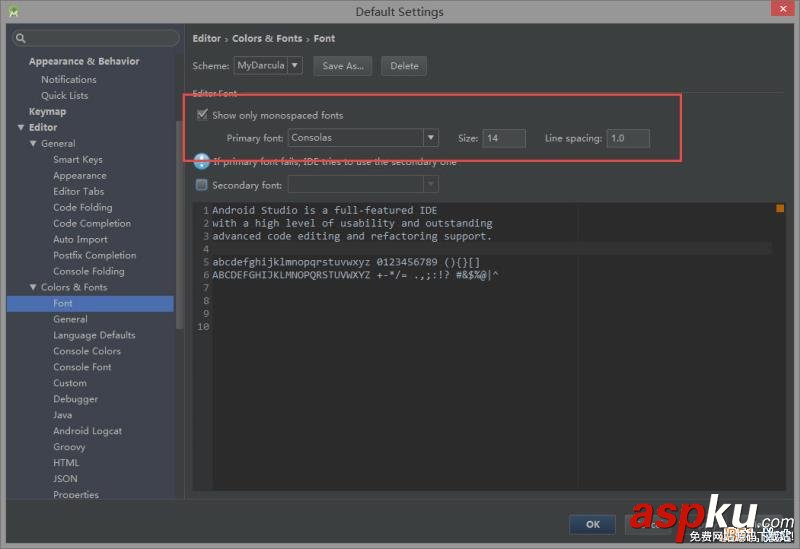
Task: Toggle Show only monospaced fonts checkbox
Action: click(x=202, y=114)
